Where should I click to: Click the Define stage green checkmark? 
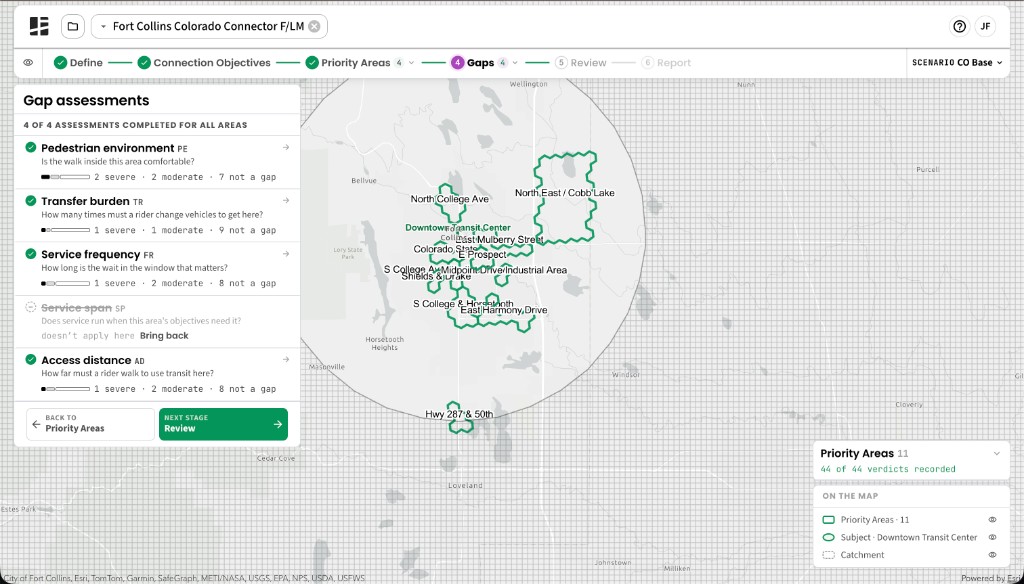point(60,63)
